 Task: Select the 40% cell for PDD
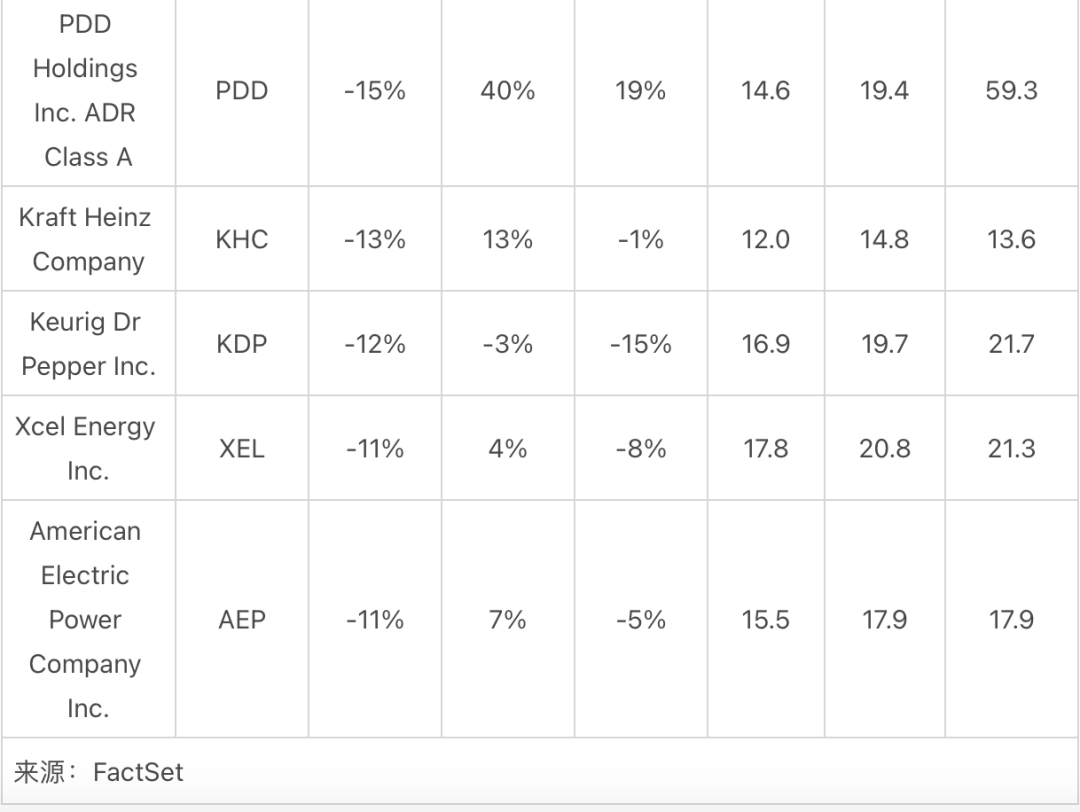tap(508, 91)
